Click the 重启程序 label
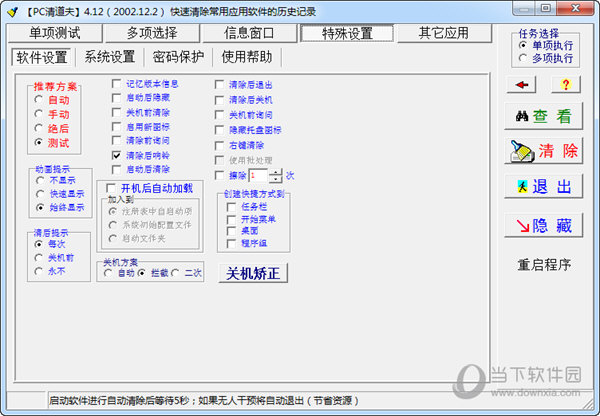 tap(544, 265)
